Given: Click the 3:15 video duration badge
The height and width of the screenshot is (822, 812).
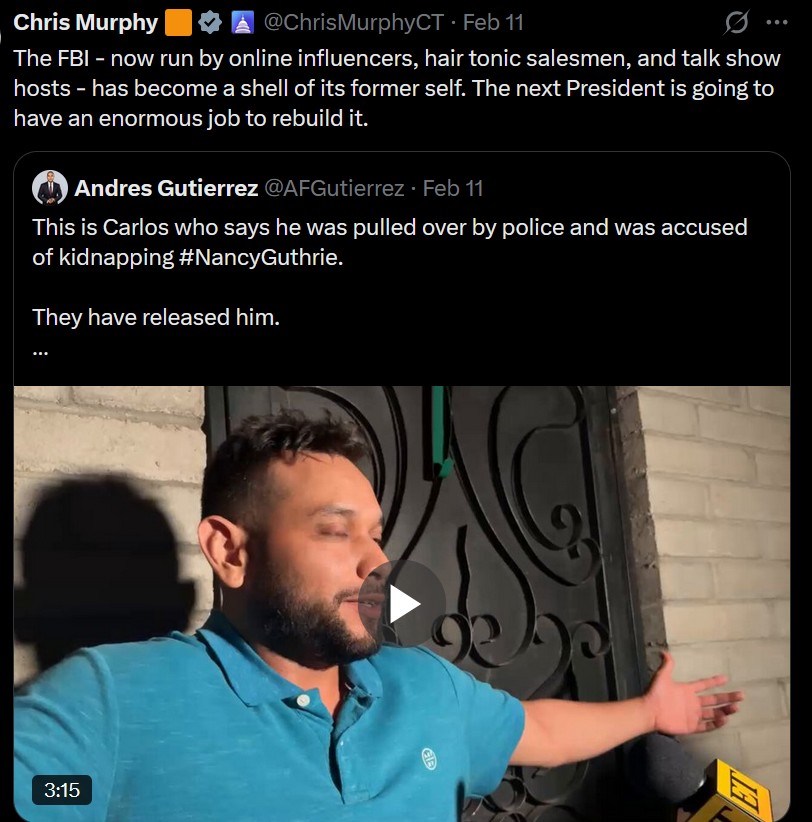Looking at the screenshot, I should [62, 790].
